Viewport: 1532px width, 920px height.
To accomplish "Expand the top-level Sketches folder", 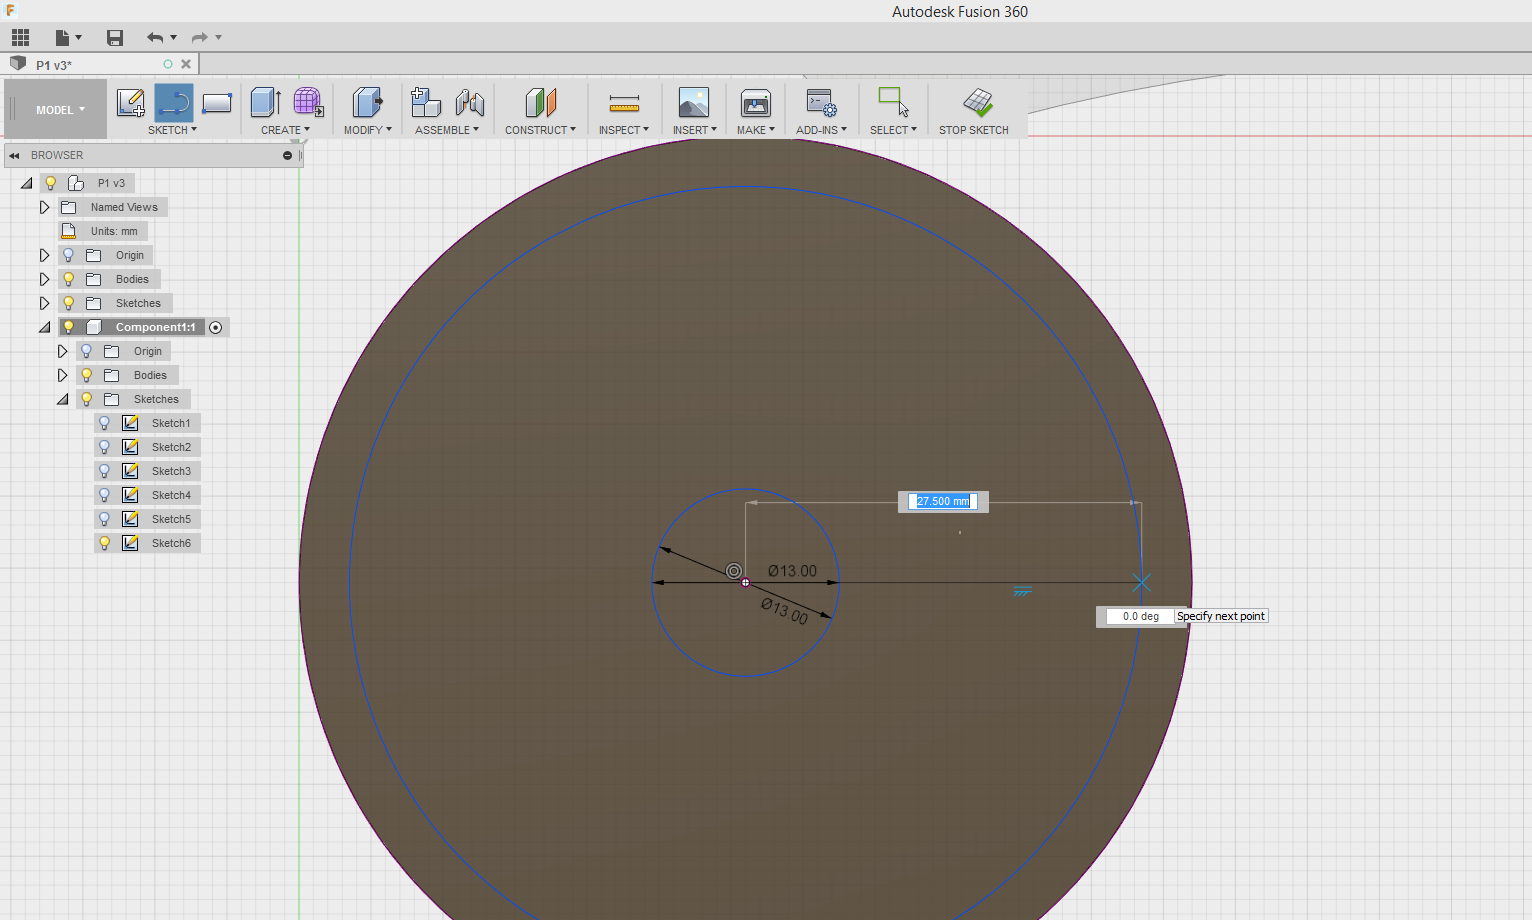I will click(44, 303).
